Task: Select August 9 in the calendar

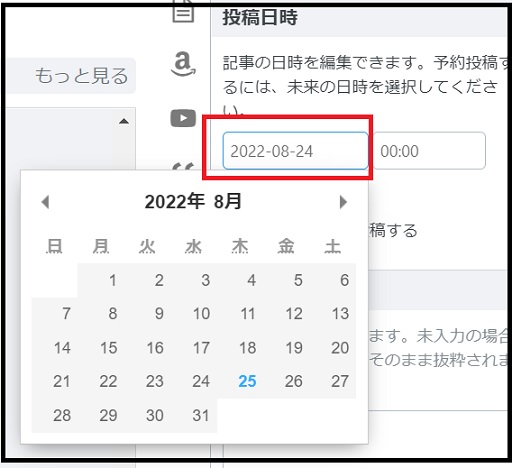Action: [x=147, y=314]
